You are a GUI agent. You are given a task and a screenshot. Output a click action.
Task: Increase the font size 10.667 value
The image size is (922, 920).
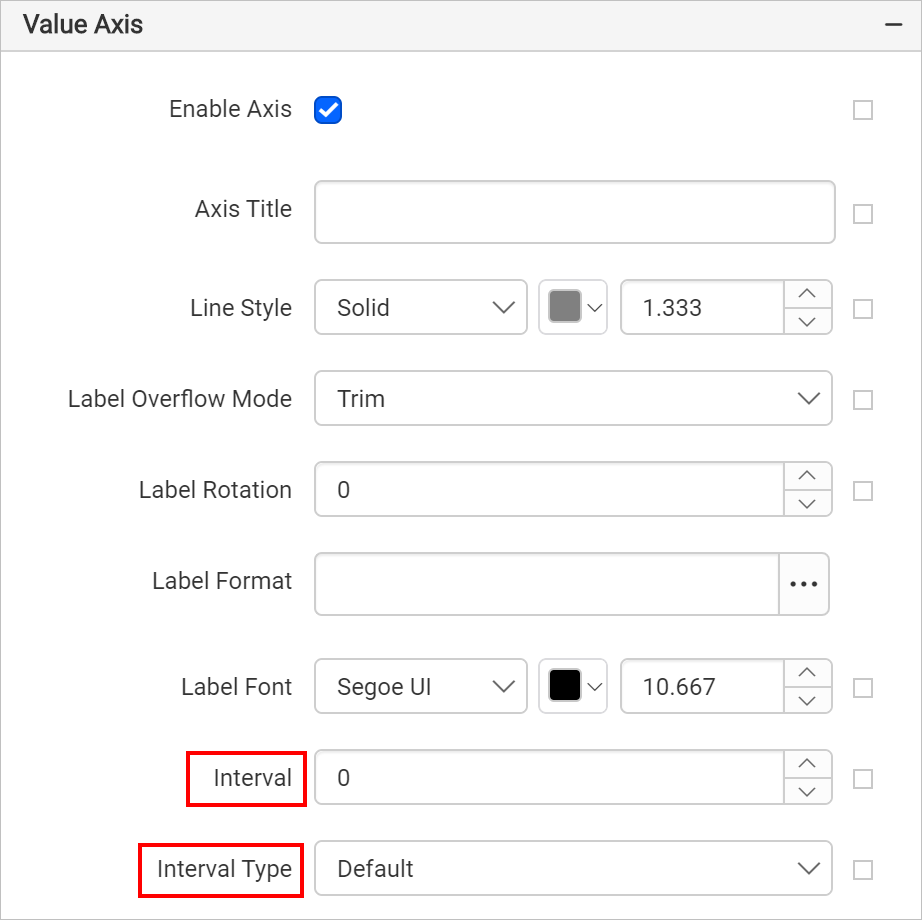(807, 673)
